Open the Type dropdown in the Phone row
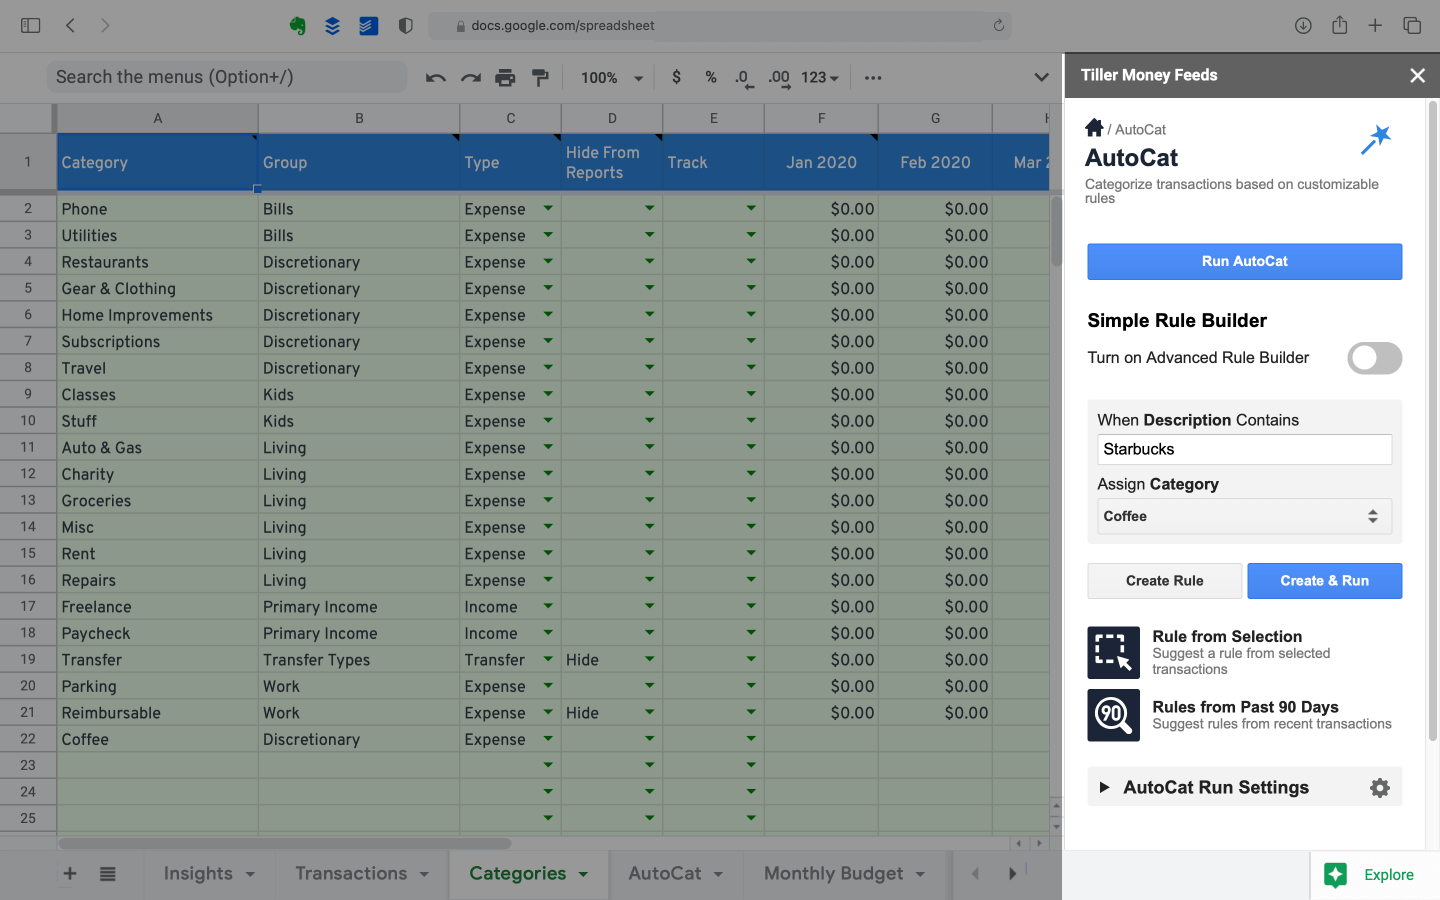The image size is (1440, 900). [x=548, y=208]
